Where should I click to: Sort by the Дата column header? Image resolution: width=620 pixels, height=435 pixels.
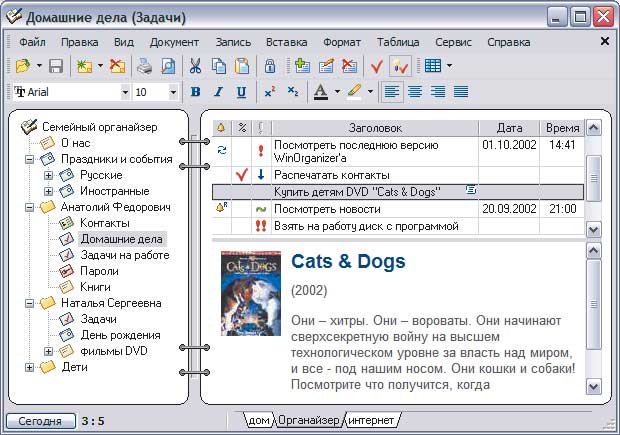click(509, 128)
